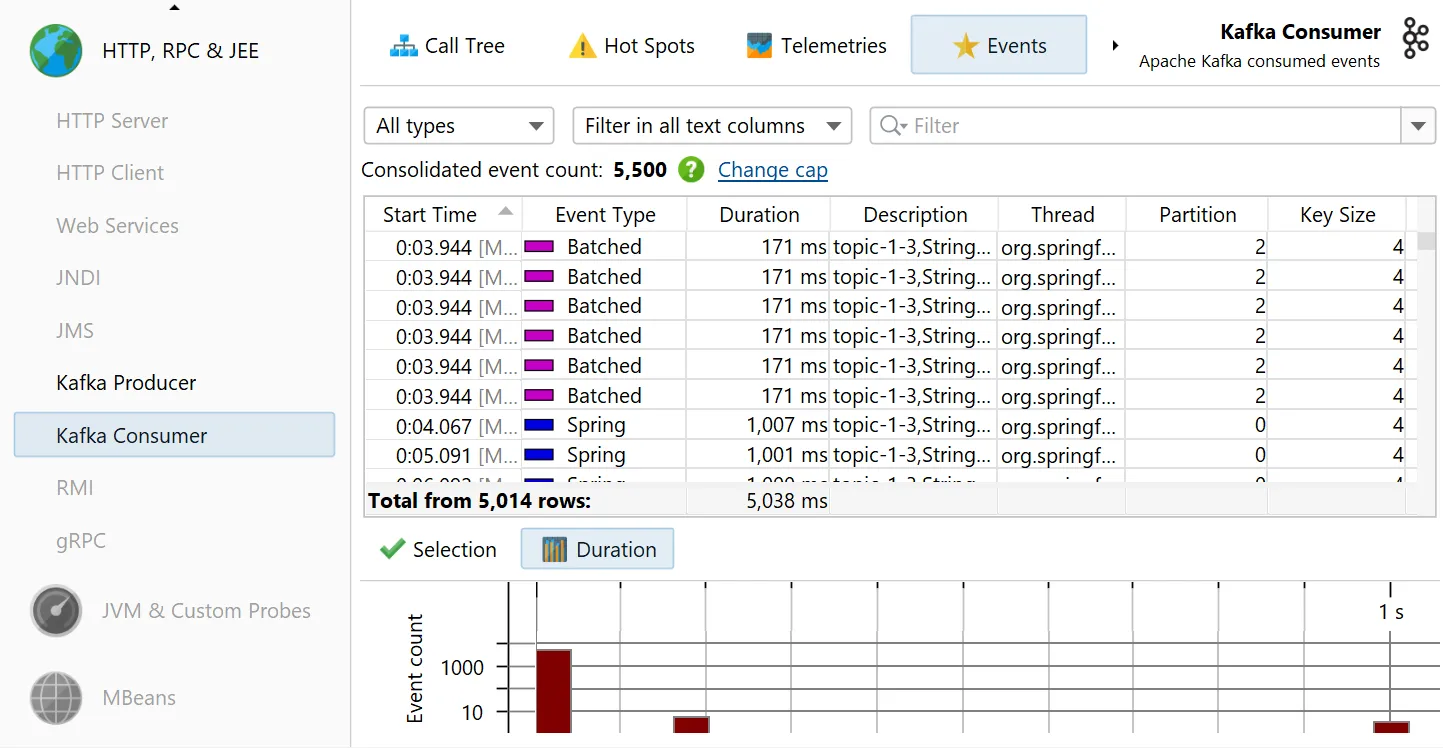The height and width of the screenshot is (748, 1443).
Task: Select the 1,001 ms duration cell
Action: coord(758,455)
